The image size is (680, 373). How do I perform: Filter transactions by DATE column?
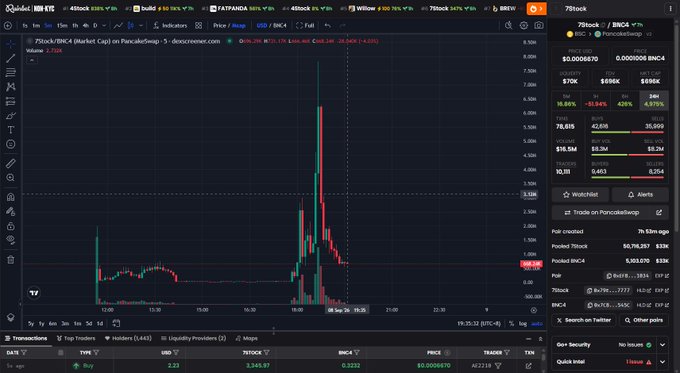pos(24,353)
